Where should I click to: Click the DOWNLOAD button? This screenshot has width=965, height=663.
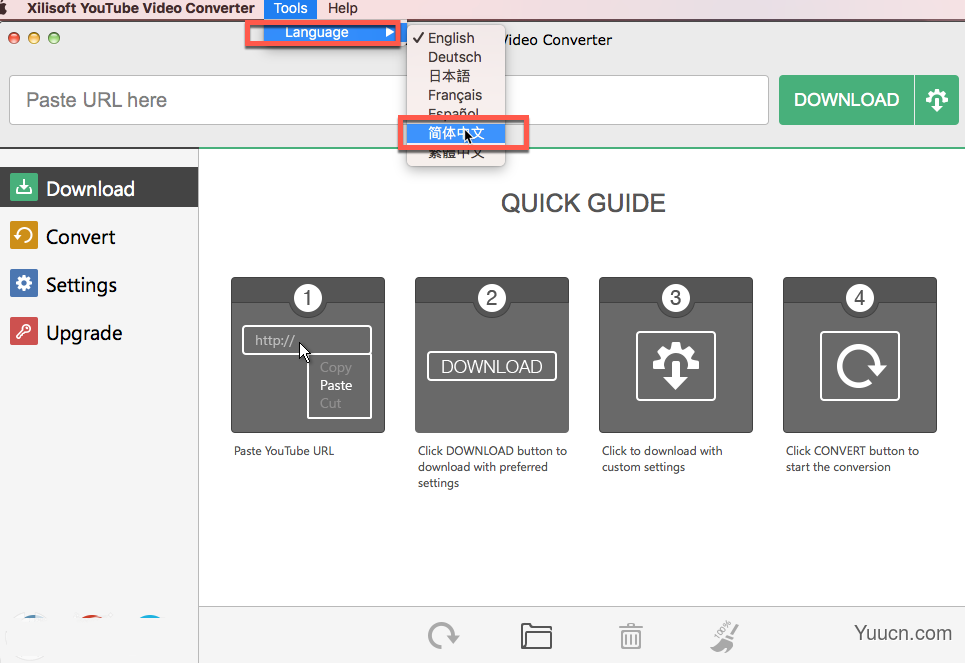845,100
